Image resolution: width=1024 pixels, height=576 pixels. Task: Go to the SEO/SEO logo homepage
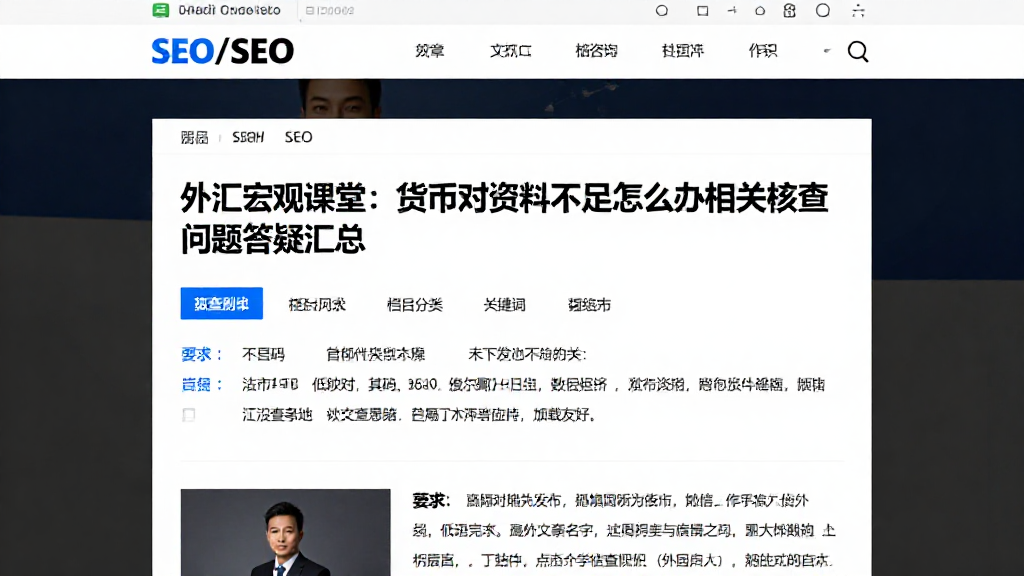223,51
